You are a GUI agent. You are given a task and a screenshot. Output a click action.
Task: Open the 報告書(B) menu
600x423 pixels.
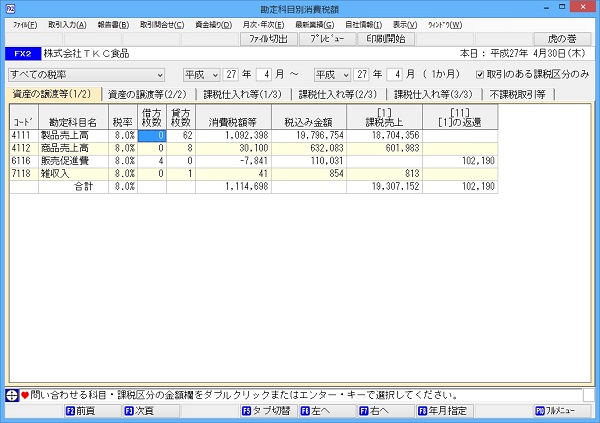tap(113, 25)
